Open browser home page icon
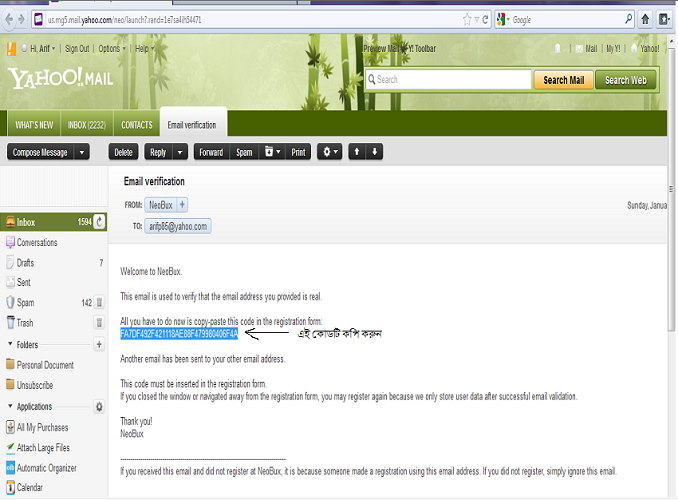Screen dimensions: 678x500 tap(645, 19)
